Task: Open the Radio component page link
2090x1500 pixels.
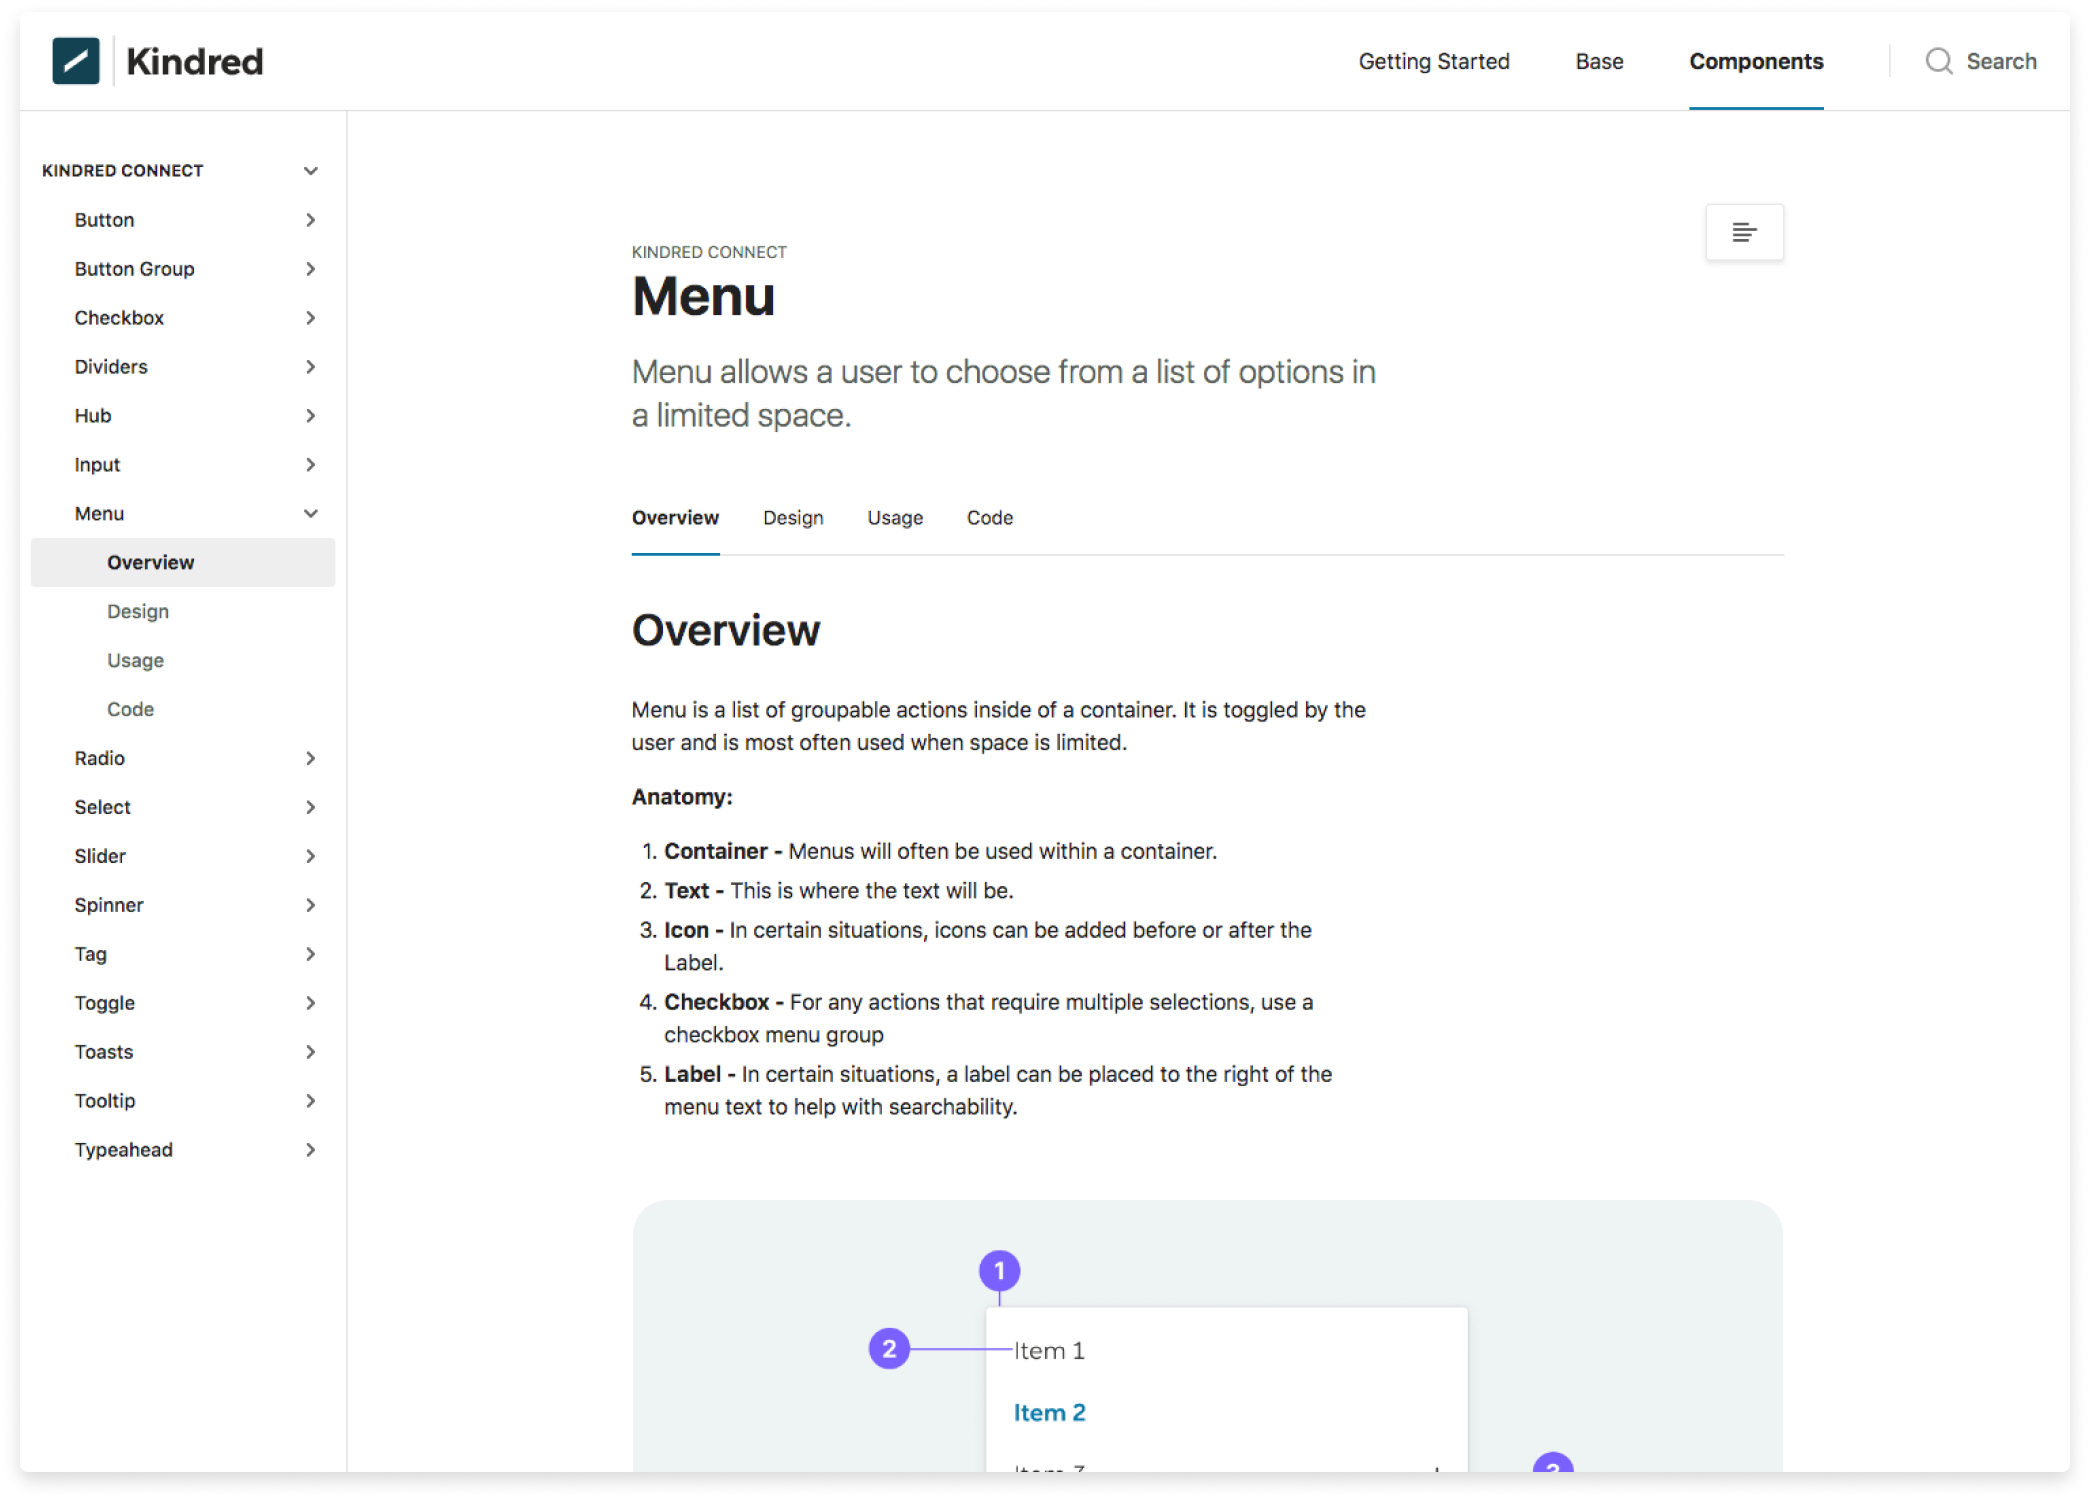Action: (x=99, y=758)
